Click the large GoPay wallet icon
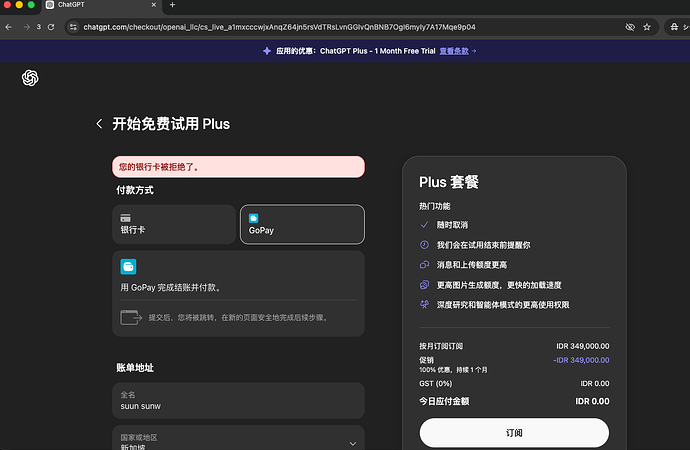Viewport: 690px width, 450px height. coord(128,267)
